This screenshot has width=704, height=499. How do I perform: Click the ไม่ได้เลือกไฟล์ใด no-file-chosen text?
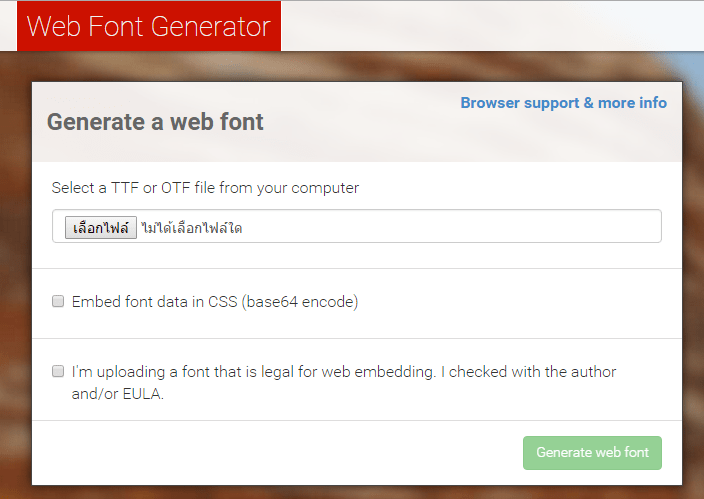pos(192,228)
